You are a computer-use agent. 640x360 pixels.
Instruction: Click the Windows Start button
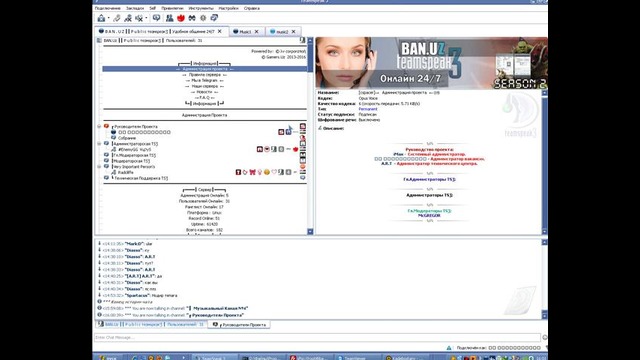click(107, 358)
